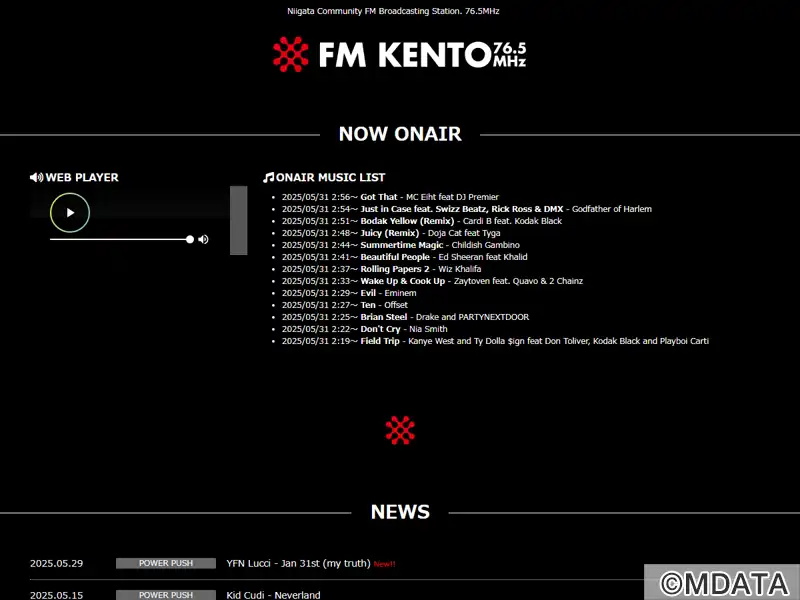Select the 'Ten' by Offset row
Image resolution: width=800 pixels, height=600 pixels.
pyautogui.click(x=344, y=305)
